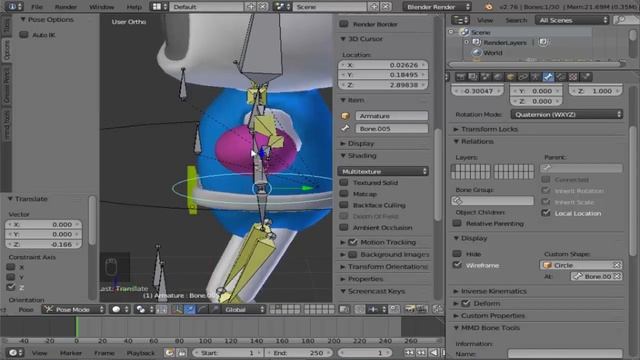
Task: Open the Bone Constraints properties tab icon
Action: [561, 77]
